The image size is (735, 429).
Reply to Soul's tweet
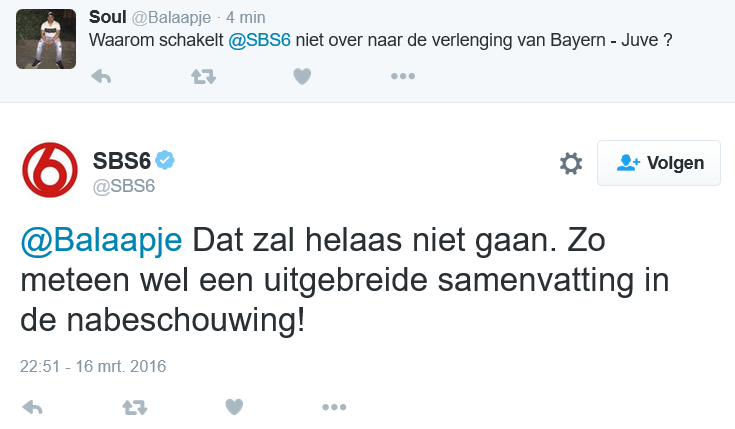tap(101, 76)
